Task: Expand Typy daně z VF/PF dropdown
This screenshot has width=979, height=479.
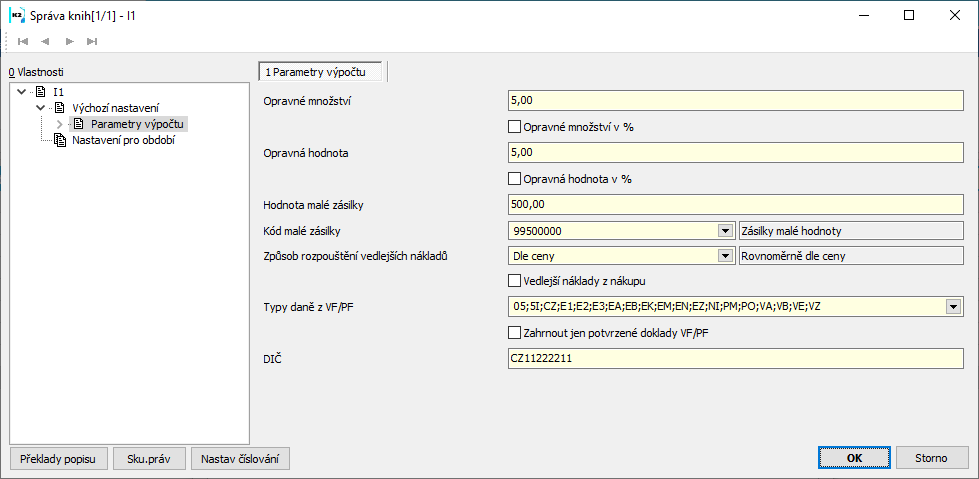Action: [x=953, y=307]
